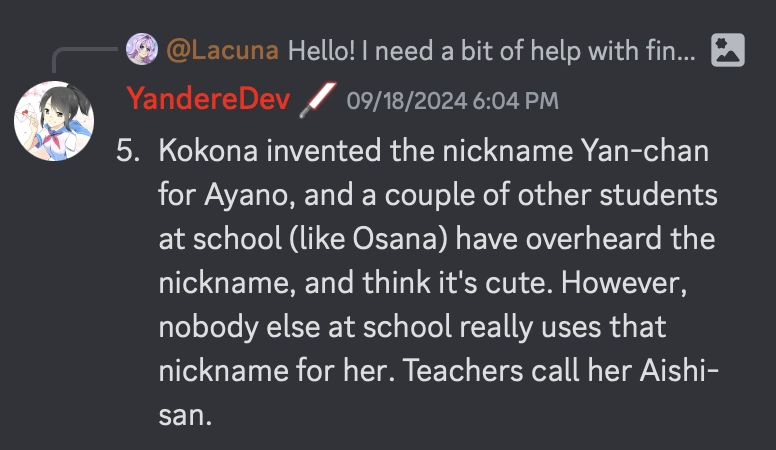Click the knife role icon beside YandereDev
Screen dimensions: 776x450
click(317, 99)
